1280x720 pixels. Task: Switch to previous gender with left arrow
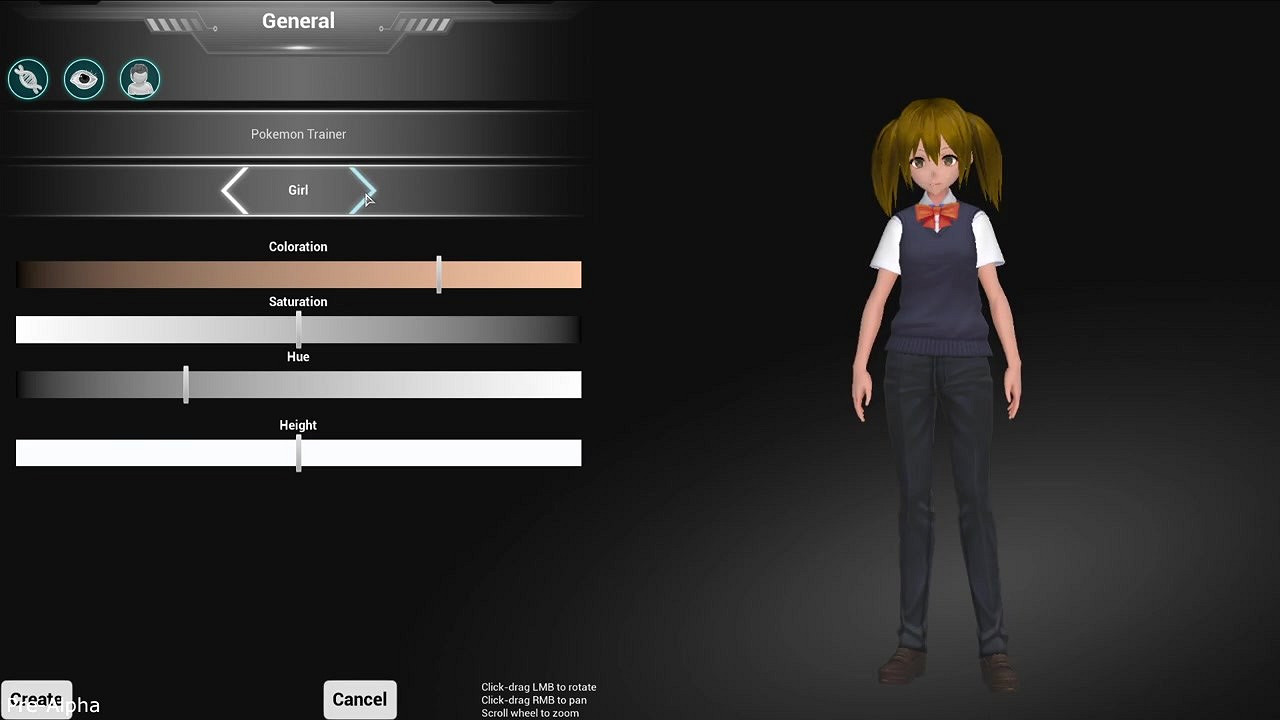point(235,190)
